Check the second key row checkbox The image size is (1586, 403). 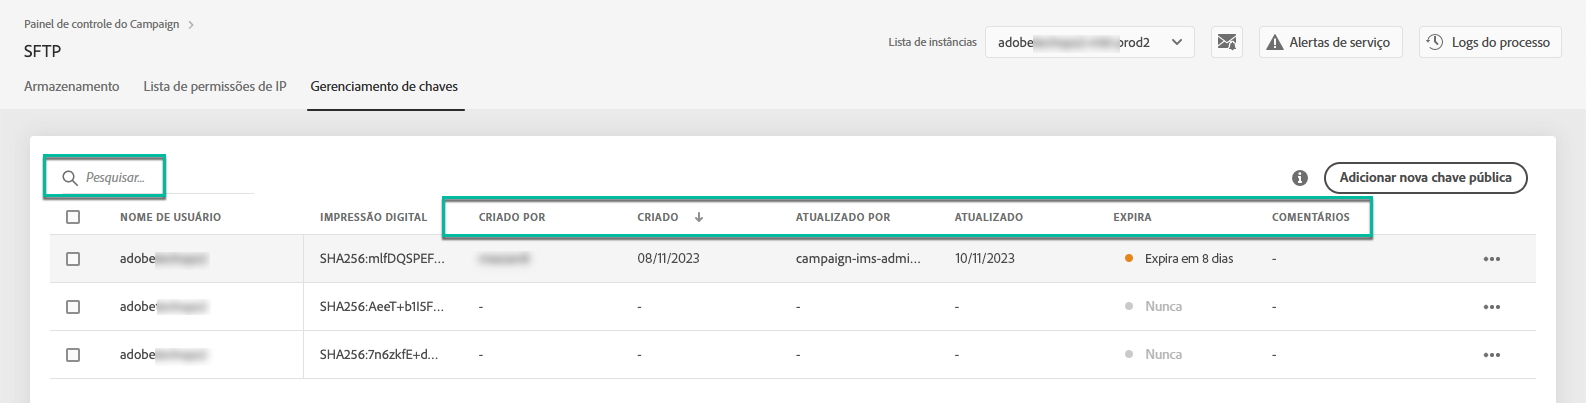[73, 307]
